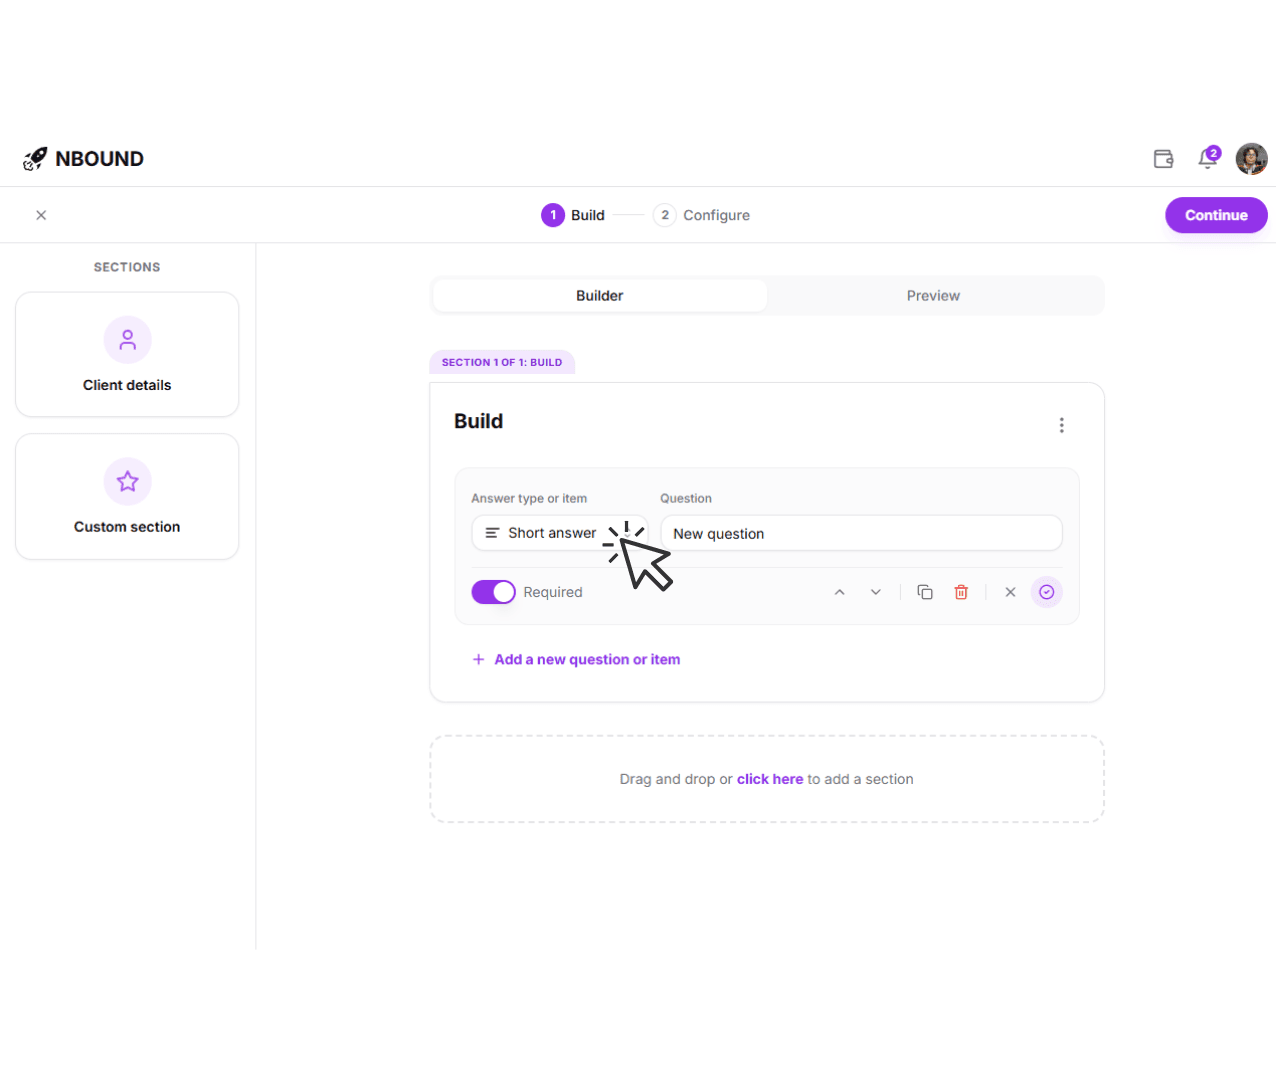The image size is (1276, 1083).
Task: Open the wallet icon in the header
Action: point(1163,158)
